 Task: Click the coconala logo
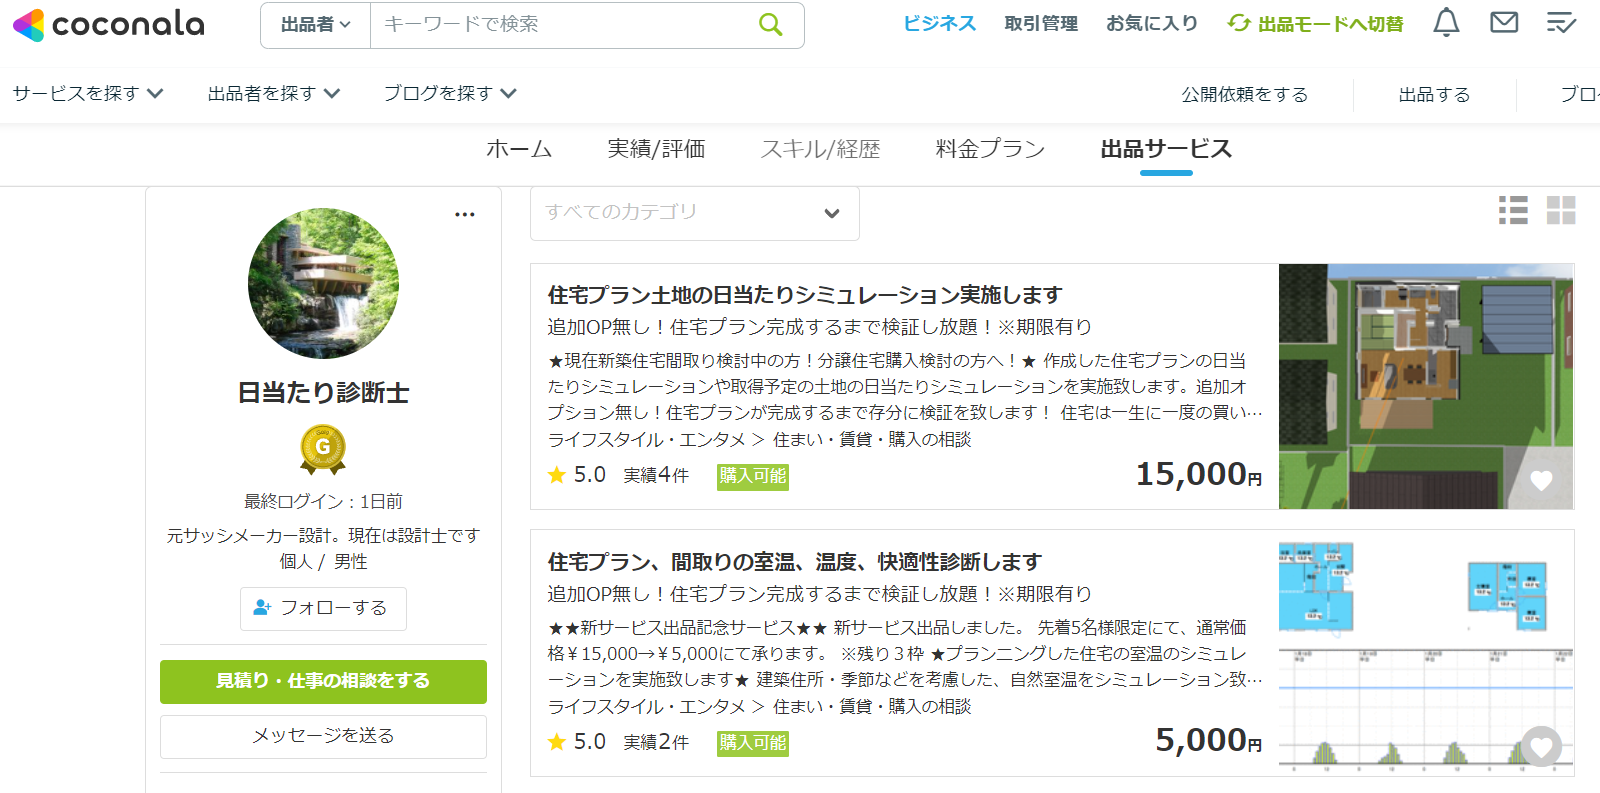point(108,25)
